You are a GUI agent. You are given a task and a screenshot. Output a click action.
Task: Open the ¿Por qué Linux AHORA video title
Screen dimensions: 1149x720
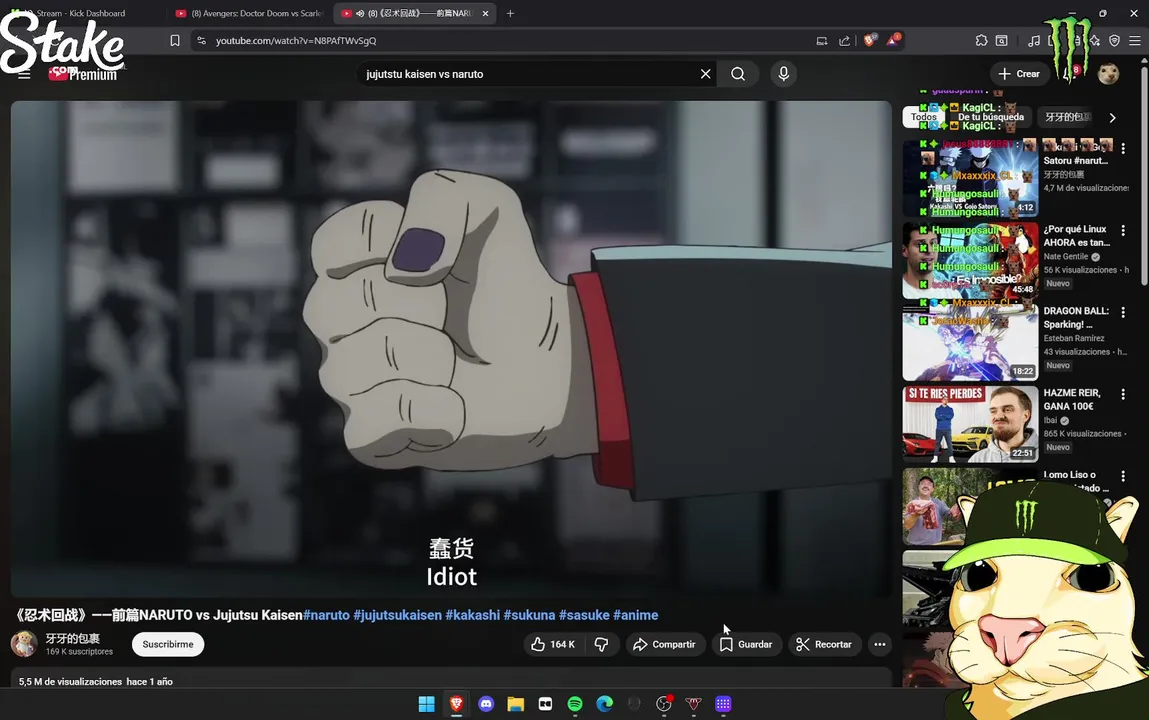1076,236
